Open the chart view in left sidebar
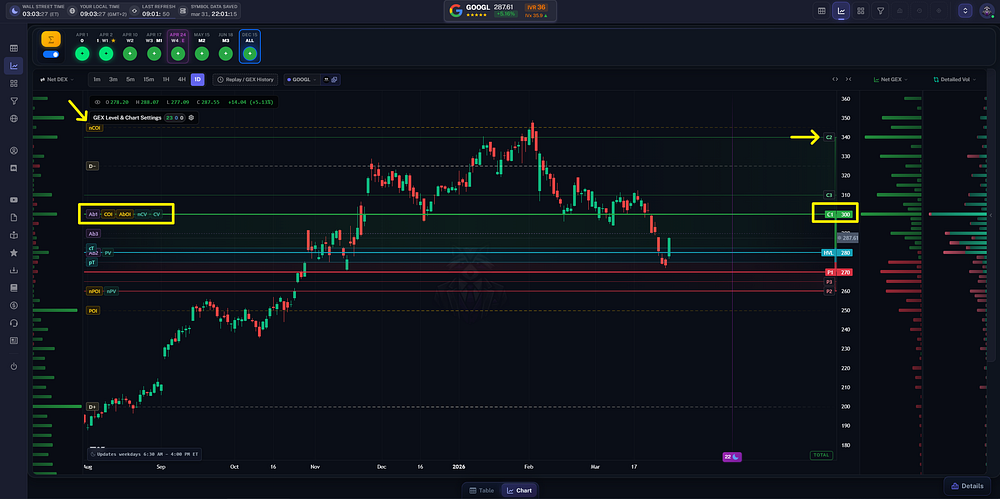The width and height of the screenshot is (1000, 499). pos(13,65)
